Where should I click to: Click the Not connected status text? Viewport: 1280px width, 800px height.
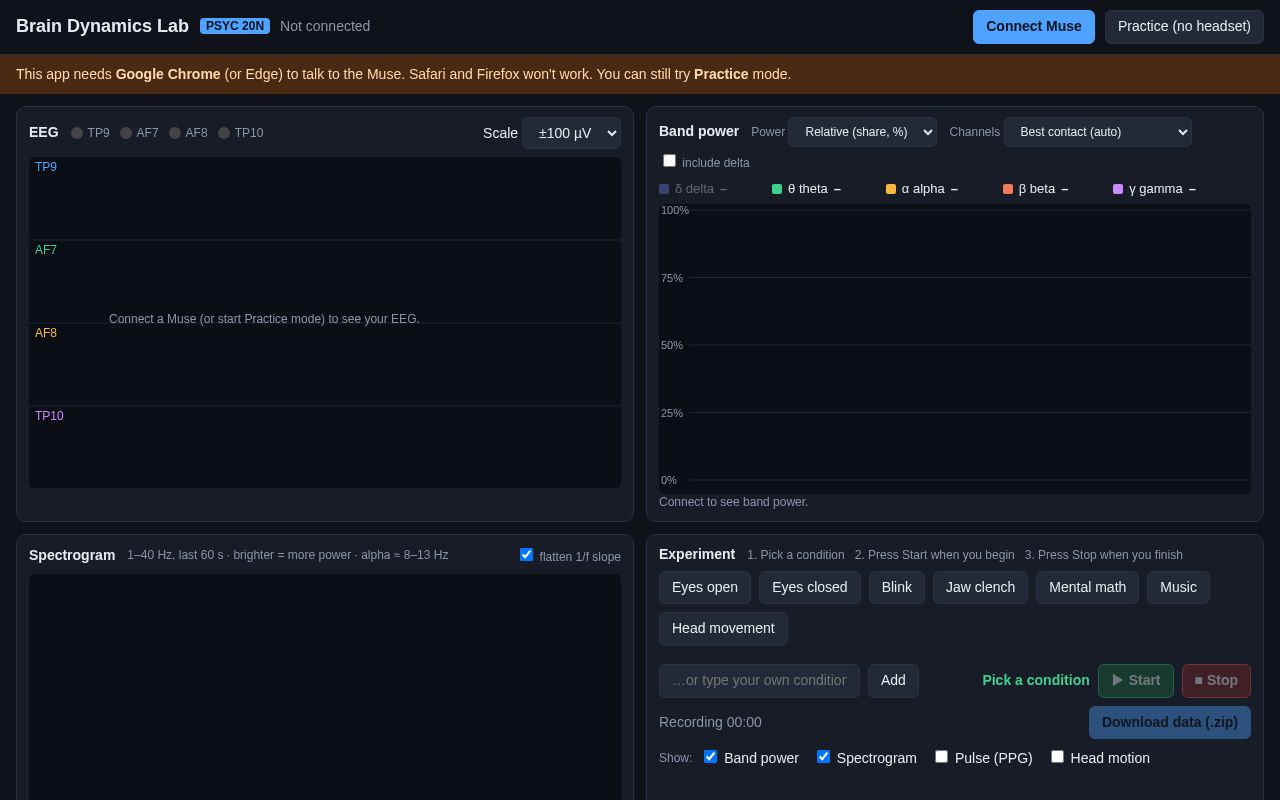[325, 26]
